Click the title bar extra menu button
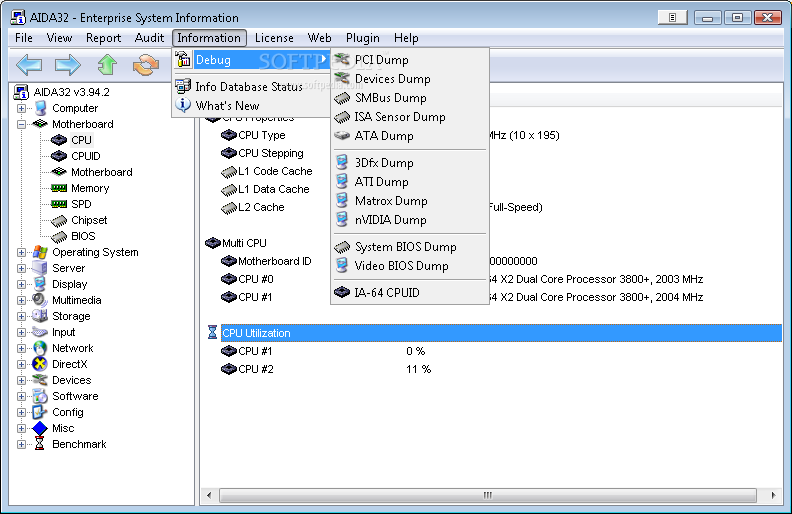Image resolution: width=792 pixels, height=514 pixels. tap(672, 18)
